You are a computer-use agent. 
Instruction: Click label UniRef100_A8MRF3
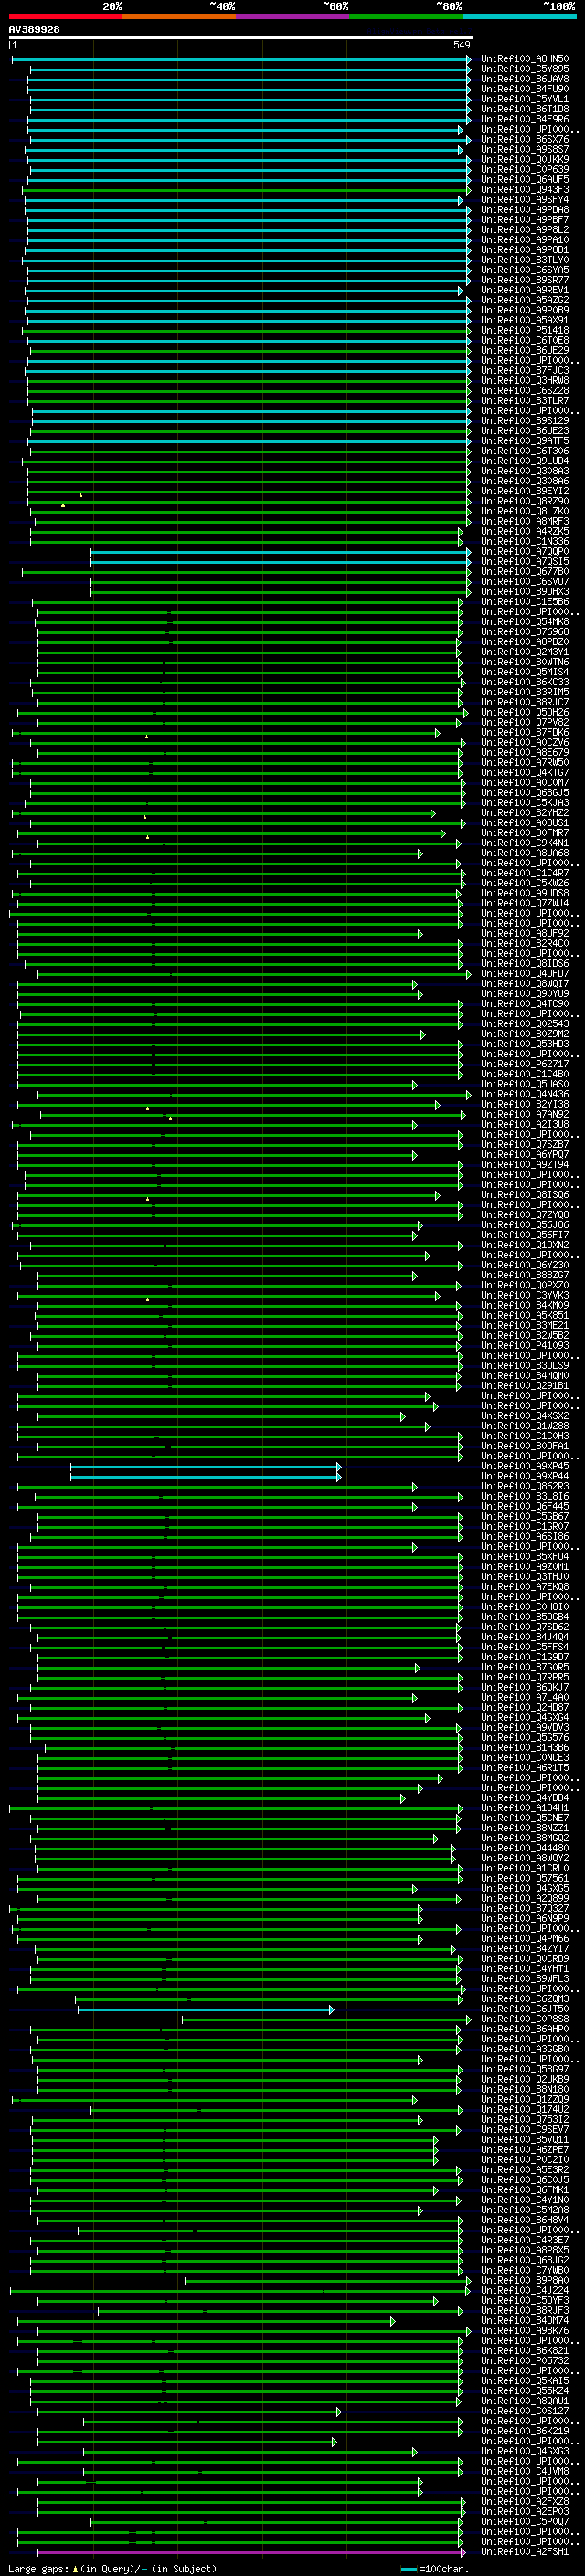525,521
